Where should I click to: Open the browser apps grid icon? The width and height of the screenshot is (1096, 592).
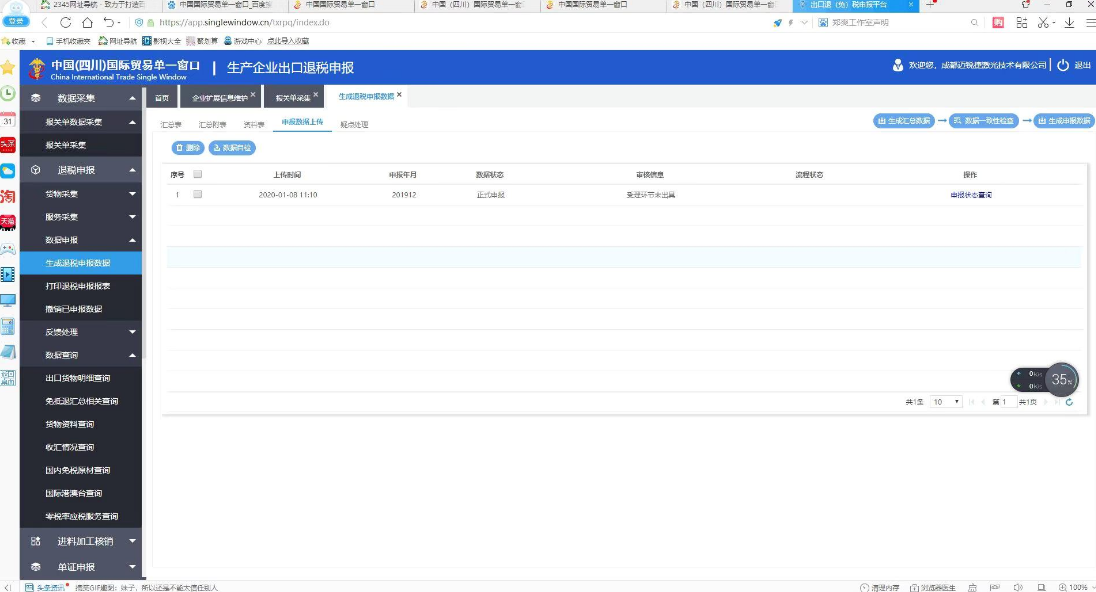[x=1021, y=22]
